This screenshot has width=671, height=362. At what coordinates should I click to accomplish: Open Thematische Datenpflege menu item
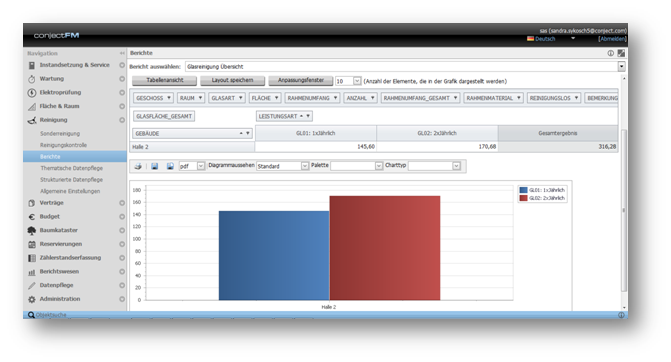[71, 168]
